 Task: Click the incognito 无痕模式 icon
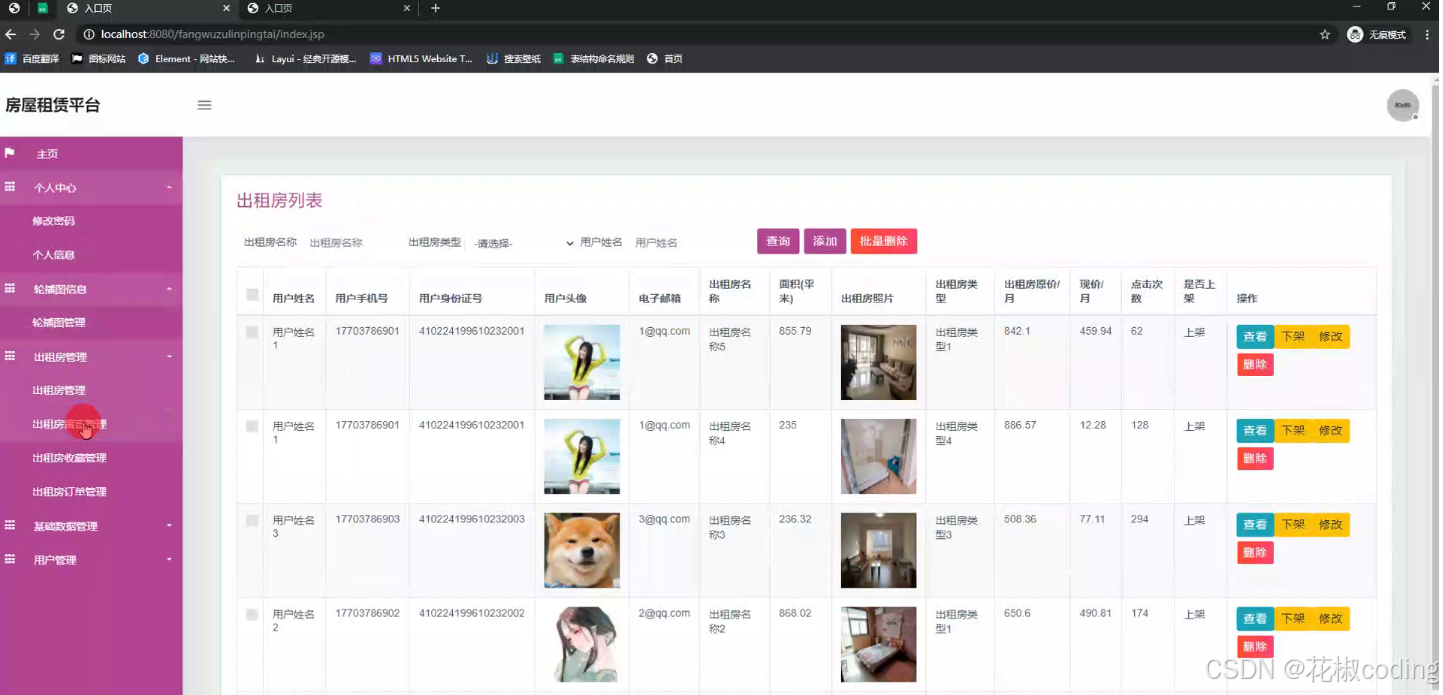(1355, 34)
